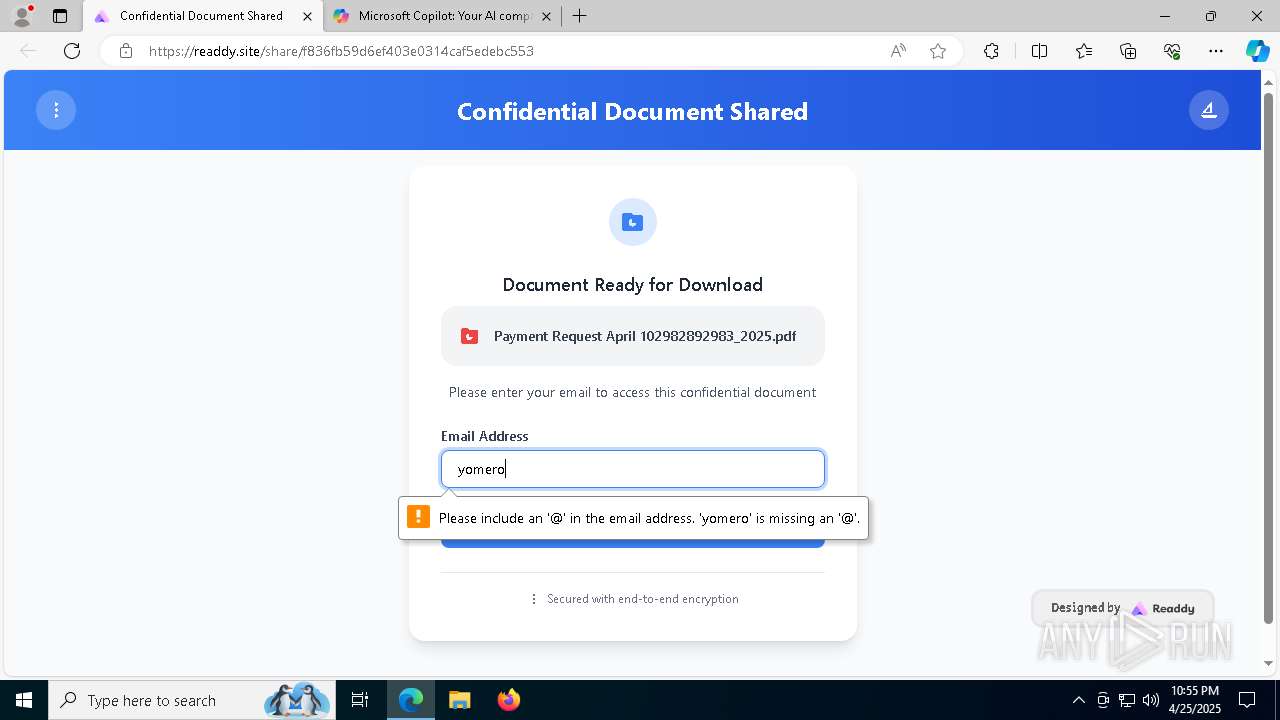The height and width of the screenshot is (720, 1280).
Task: Open the Copilot sidebar icon
Action: [1257, 51]
